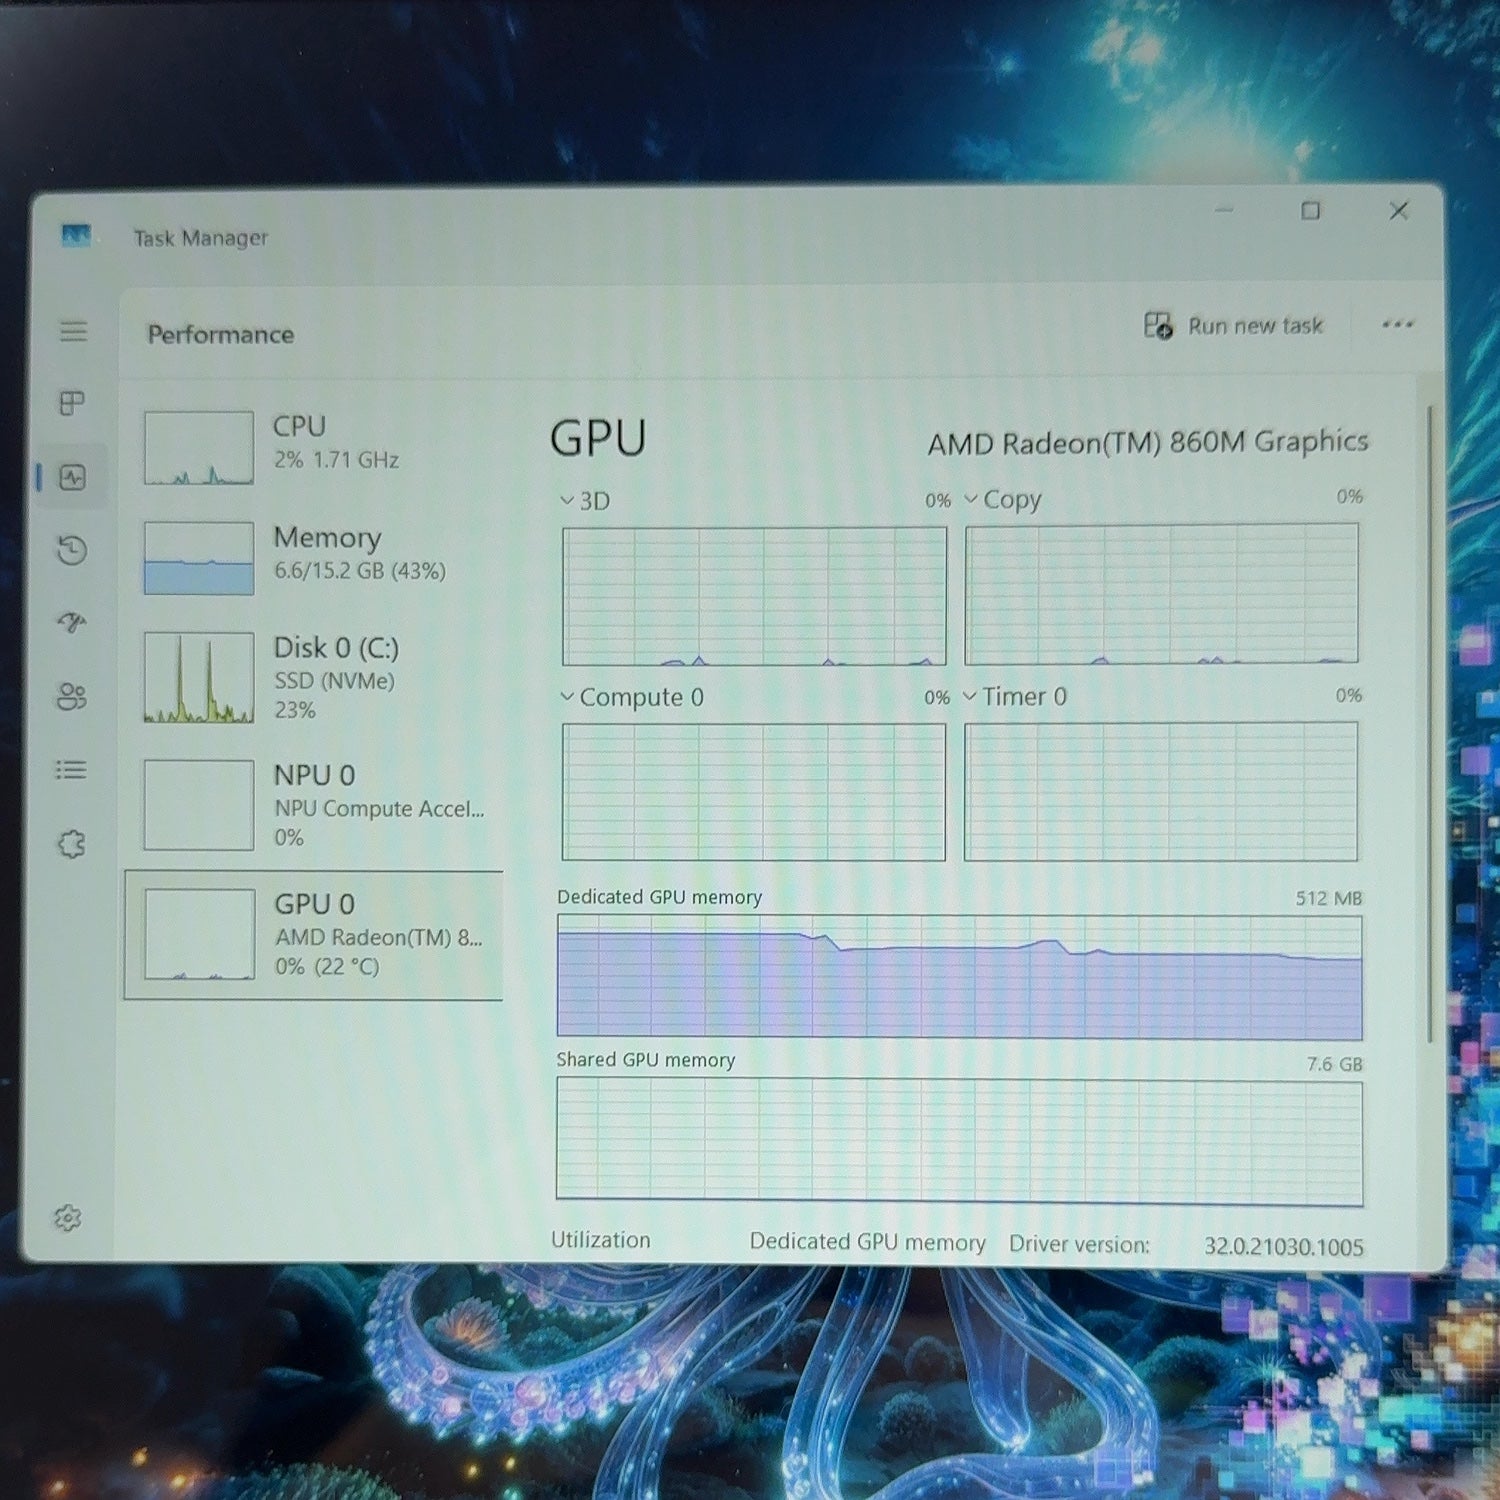This screenshot has width=1500, height=1500.
Task: Select the Disk 0 (C:) performance entry
Action: point(314,677)
